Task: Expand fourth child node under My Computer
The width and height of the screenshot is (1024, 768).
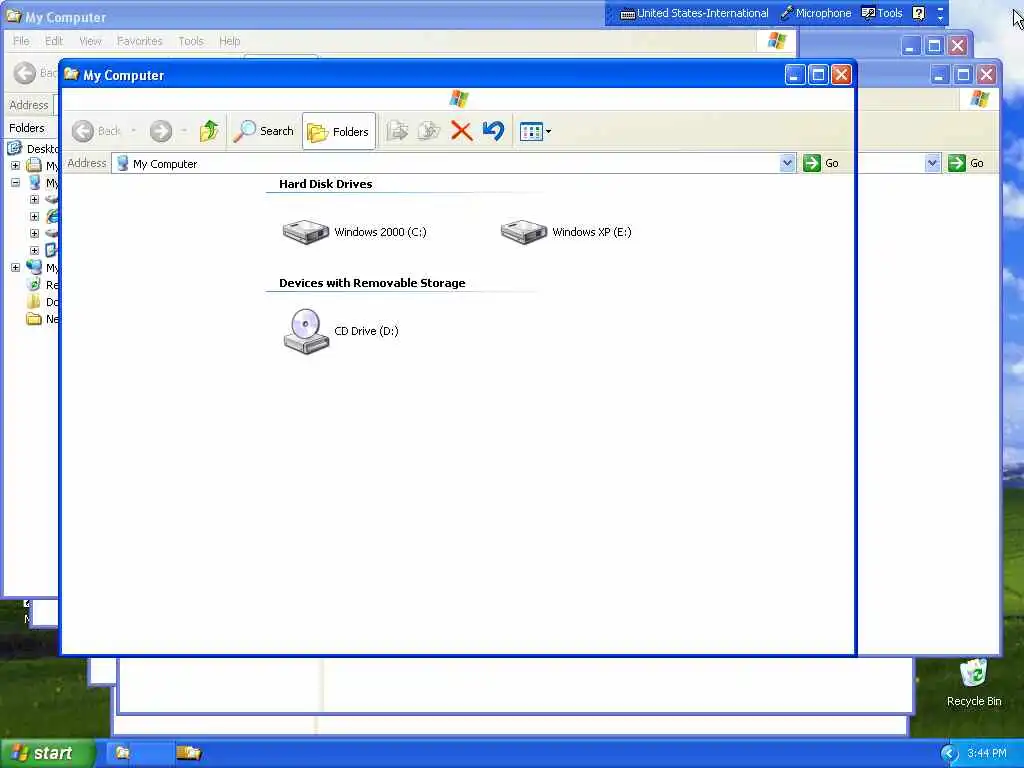Action: click(34, 250)
